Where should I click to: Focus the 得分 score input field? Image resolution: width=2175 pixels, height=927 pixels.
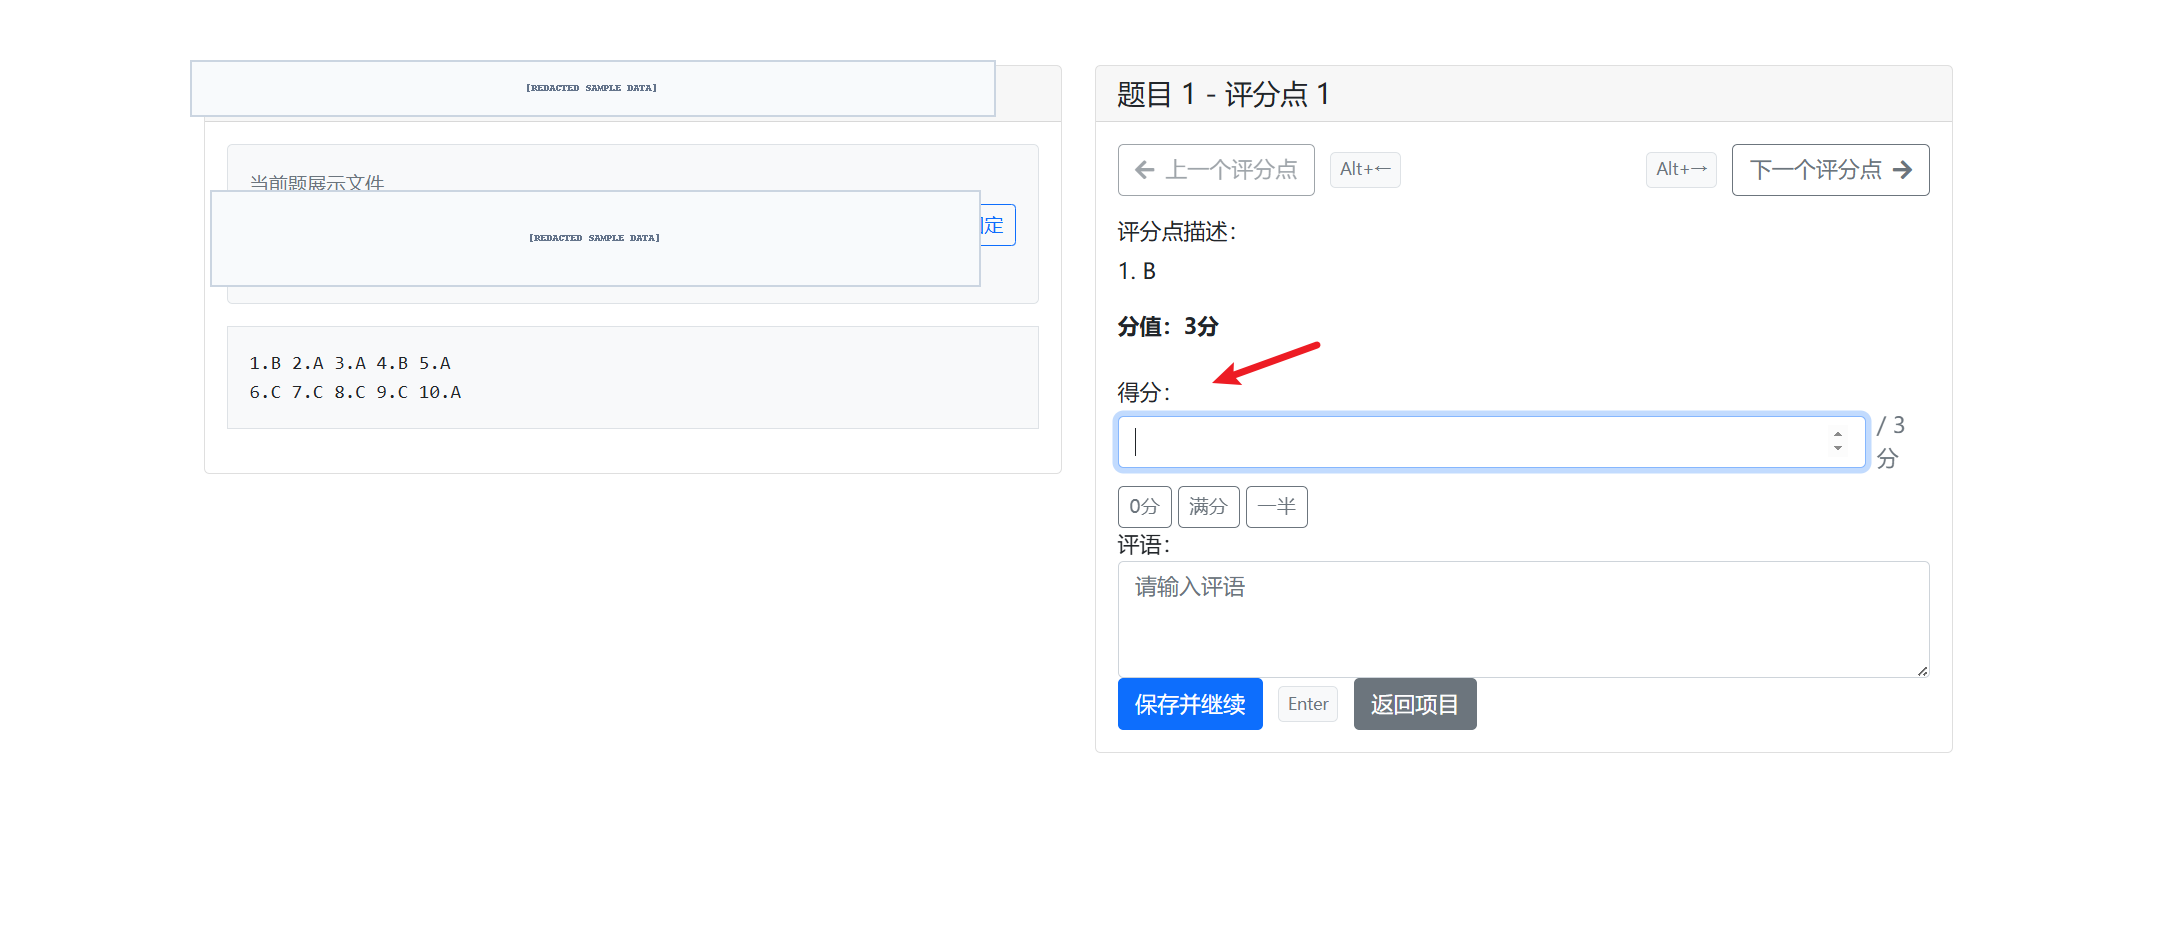click(1491, 442)
